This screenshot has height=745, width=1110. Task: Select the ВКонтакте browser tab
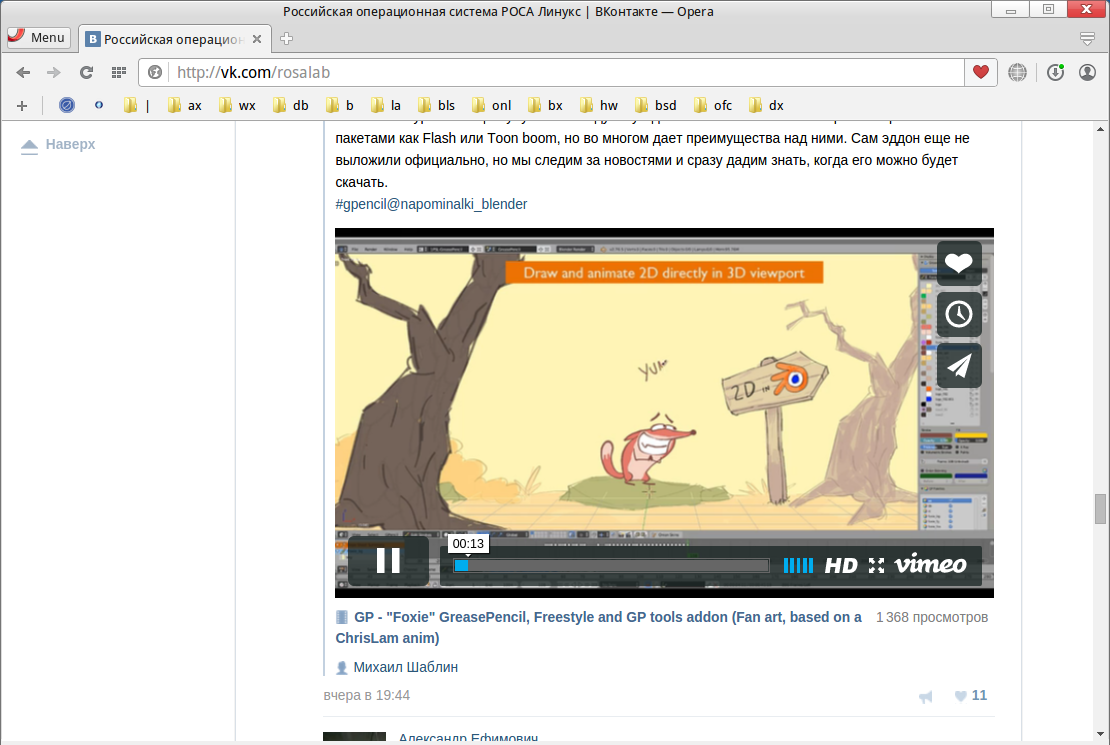(173, 39)
